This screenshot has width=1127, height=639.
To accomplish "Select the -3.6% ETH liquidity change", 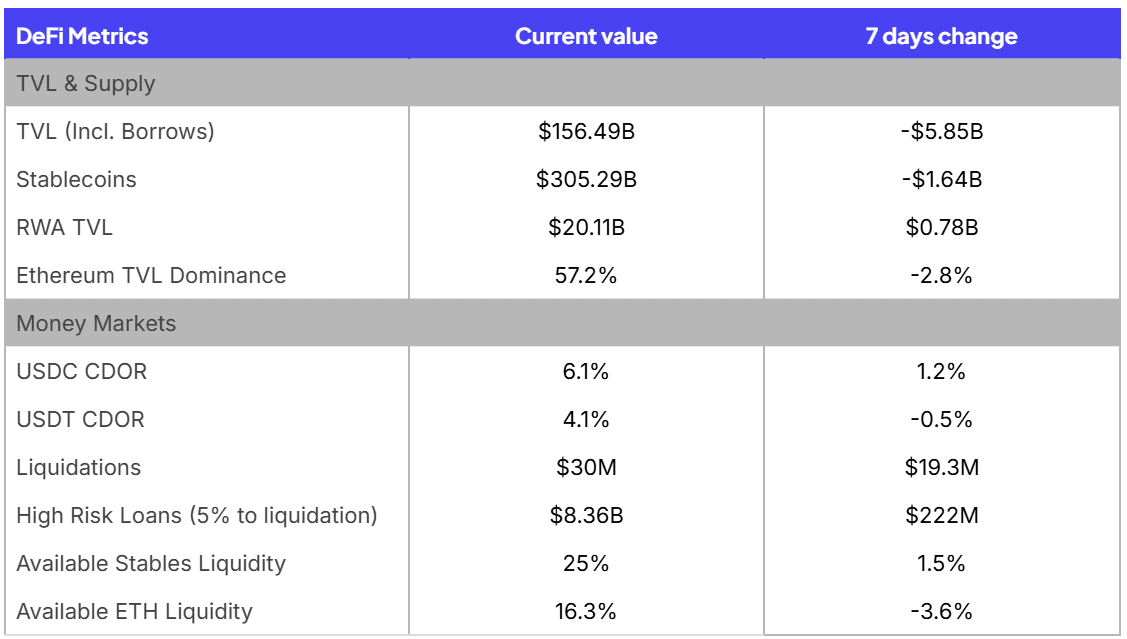I will 941,612.
